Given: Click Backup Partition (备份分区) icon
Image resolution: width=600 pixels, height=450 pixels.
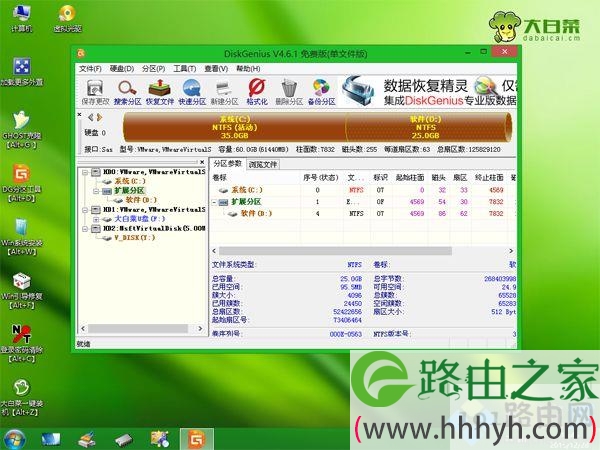Looking at the screenshot, I should pos(321,92).
